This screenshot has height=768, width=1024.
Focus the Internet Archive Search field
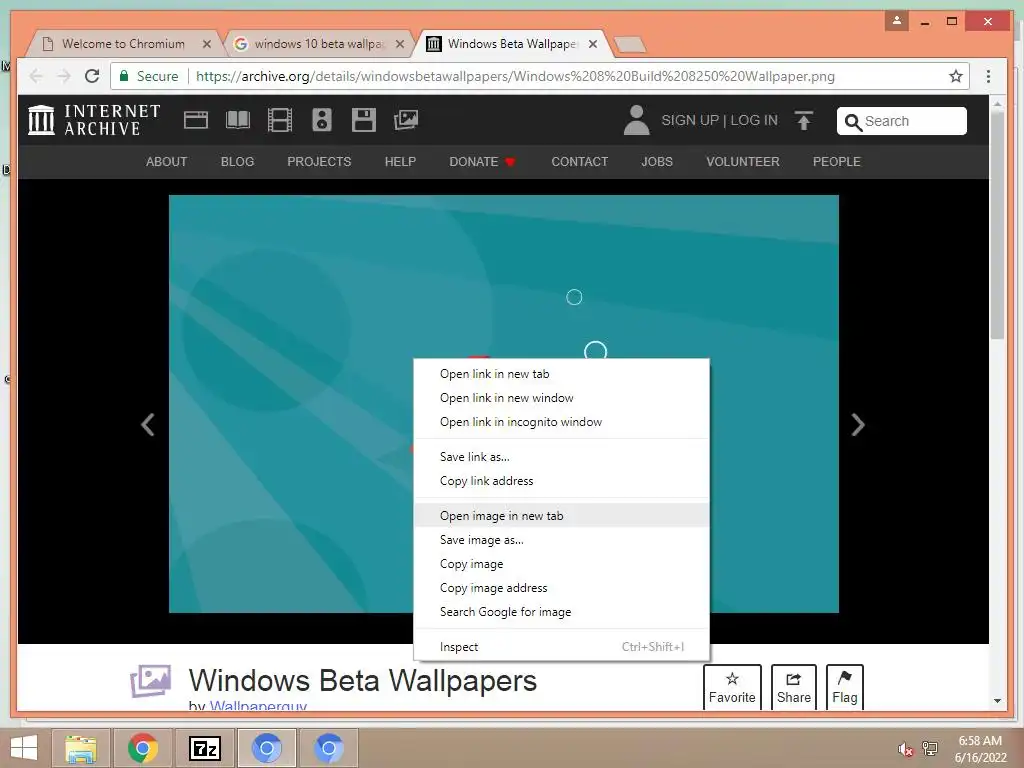pyautogui.click(x=901, y=121)
